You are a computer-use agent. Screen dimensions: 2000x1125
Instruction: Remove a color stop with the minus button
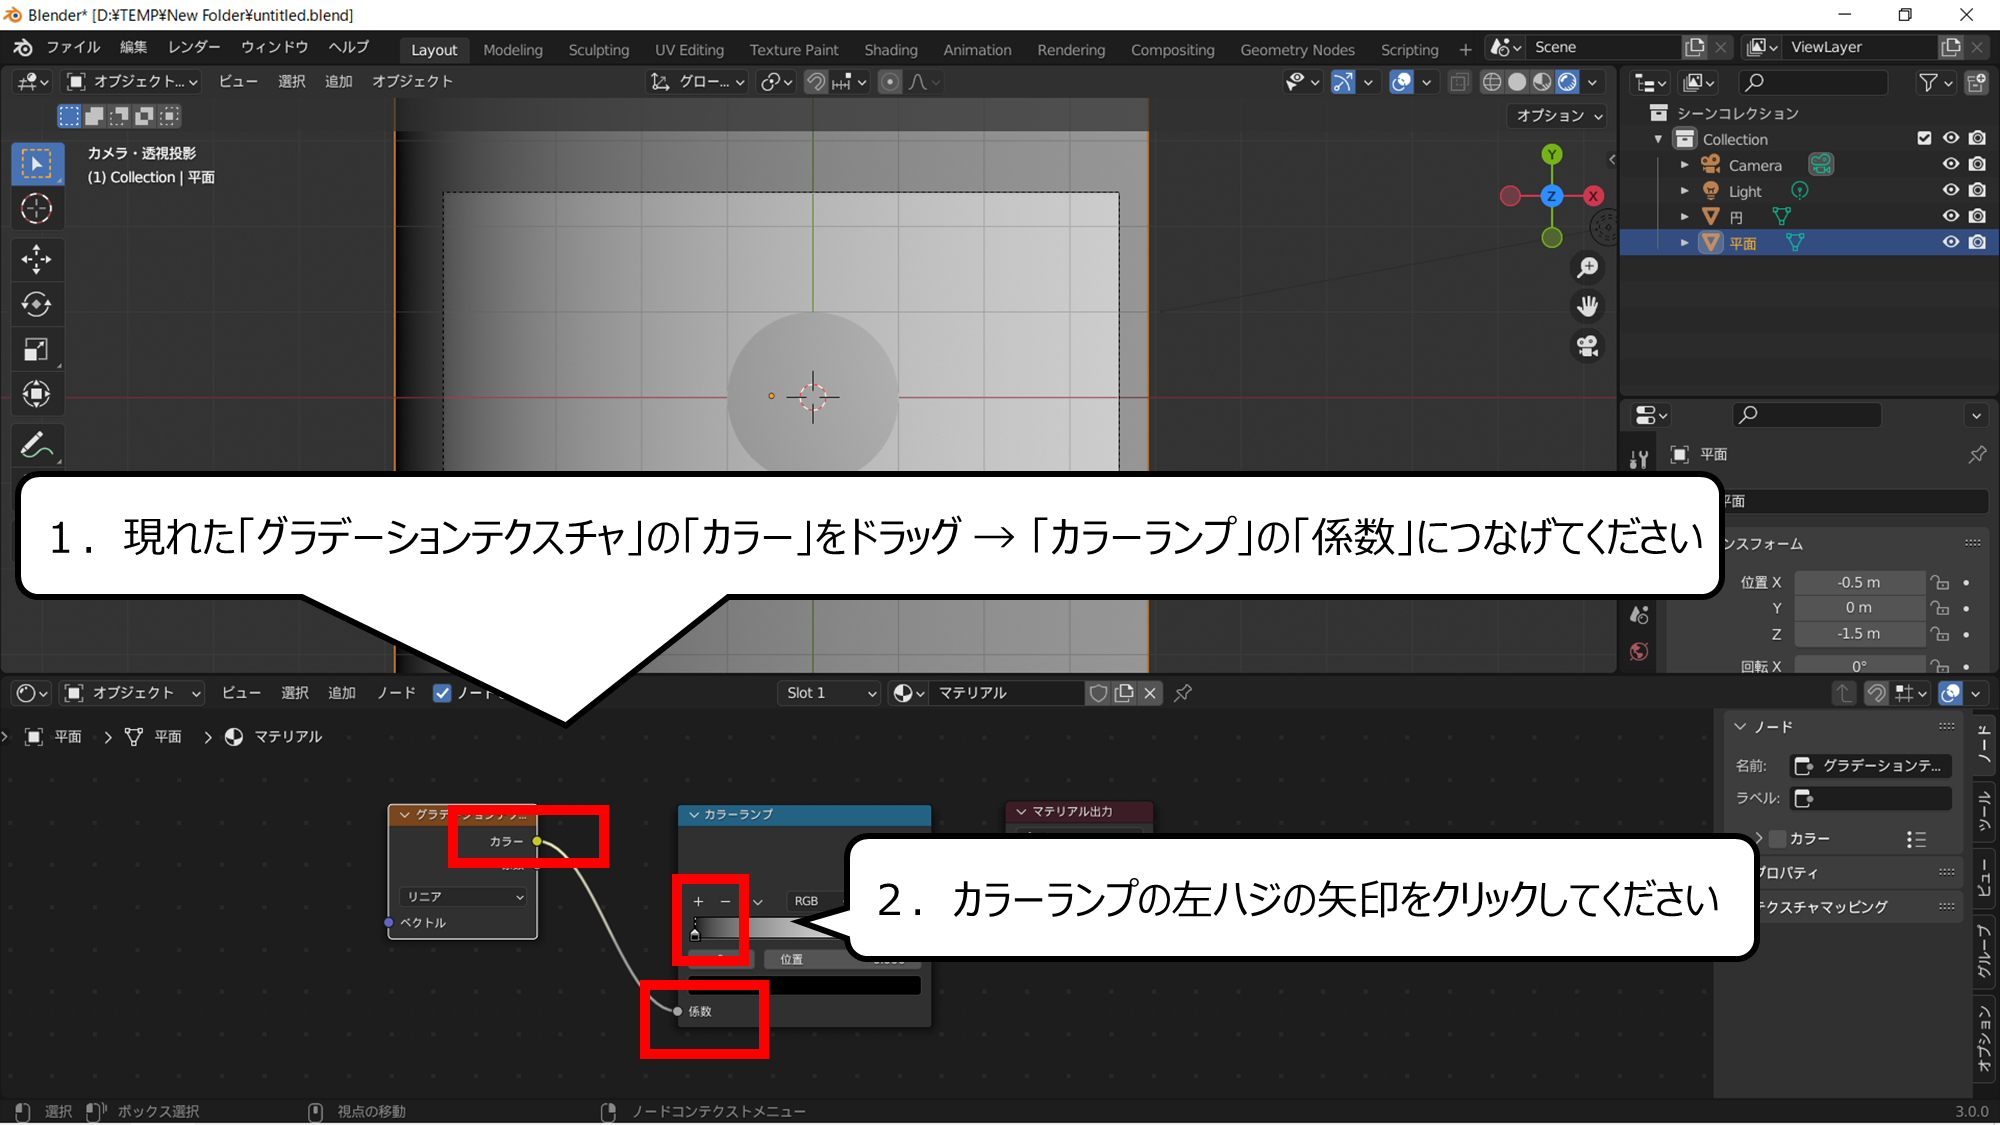click(x=726, y=901)
